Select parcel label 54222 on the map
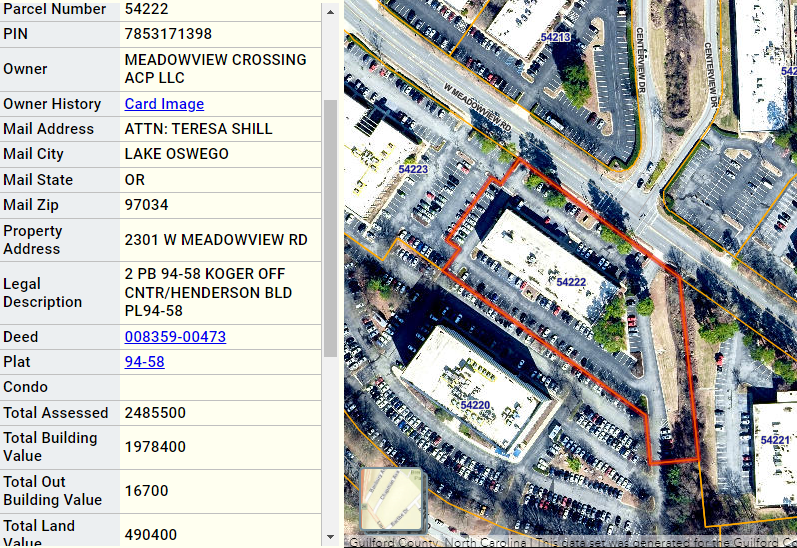797x548 pixels. pos(571,282)
